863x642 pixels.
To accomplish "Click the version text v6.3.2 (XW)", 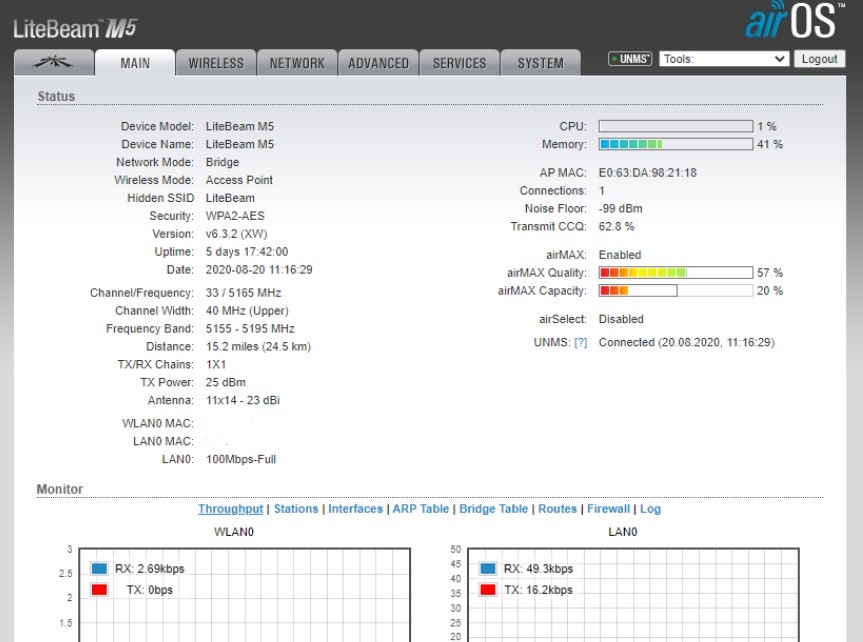I will pos(237,234).
